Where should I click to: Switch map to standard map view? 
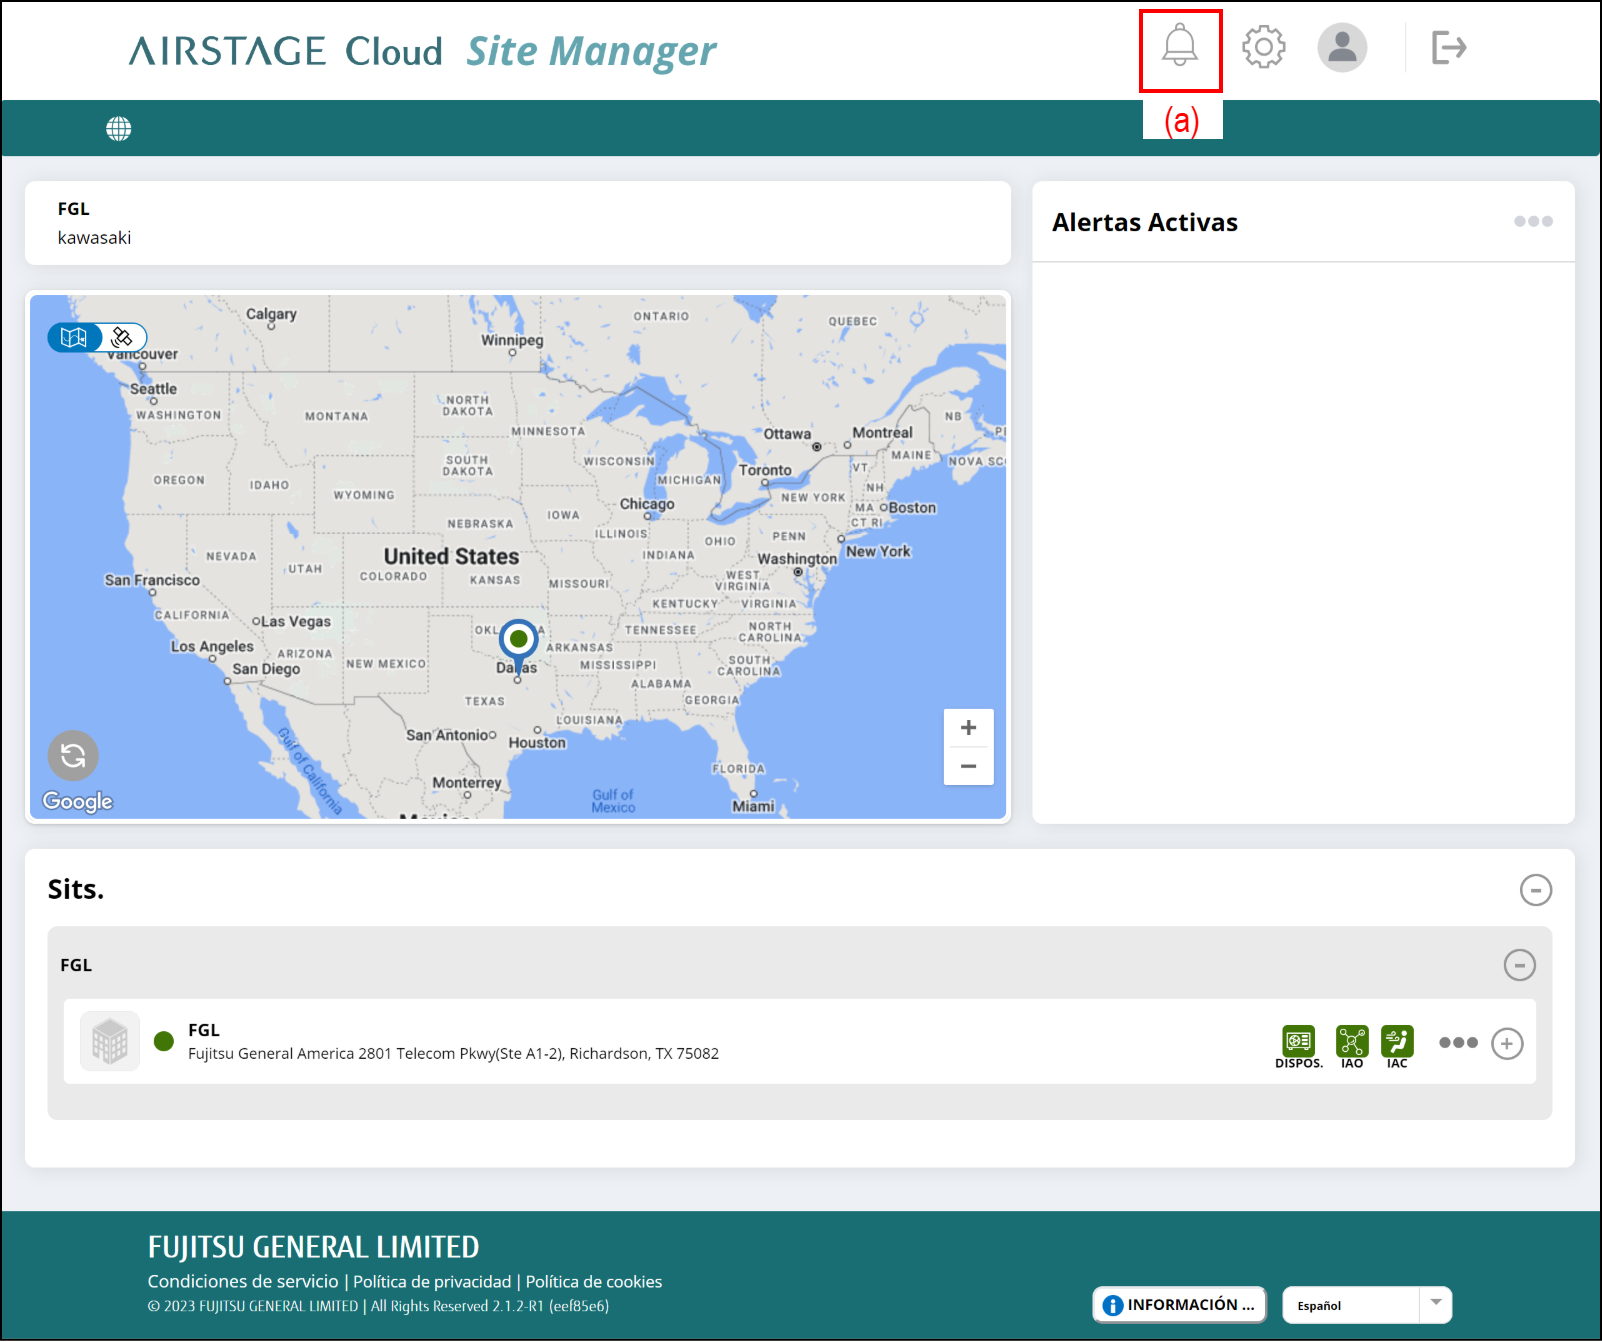point(74,338)
